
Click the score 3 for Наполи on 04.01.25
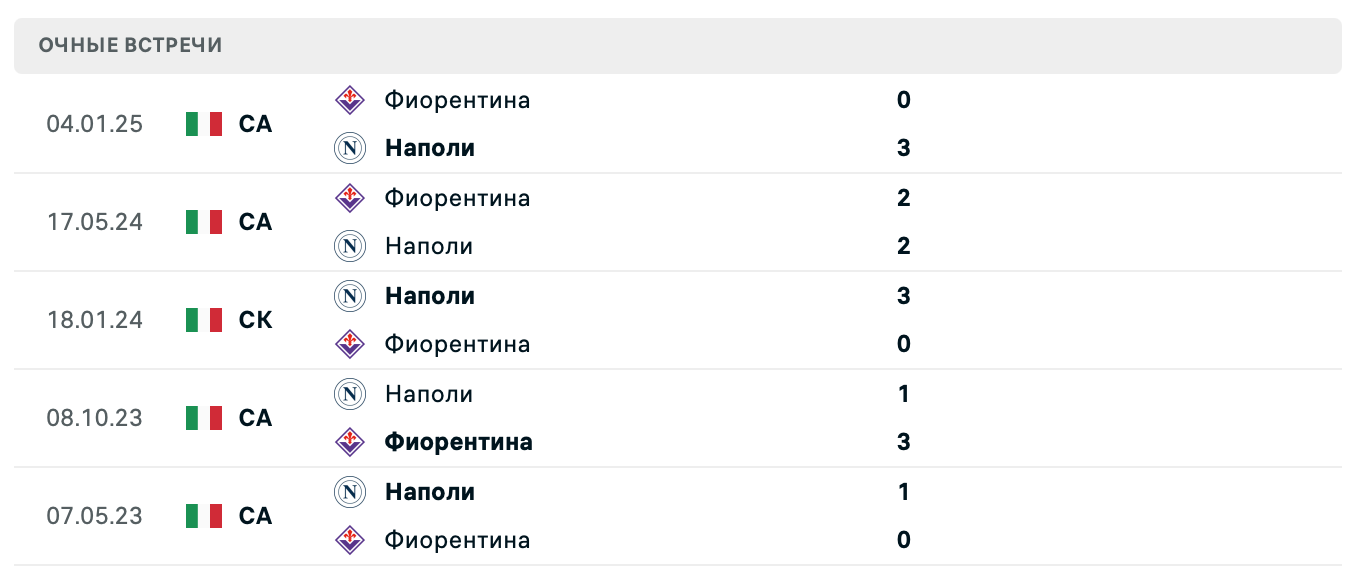(x=903, y=148)
